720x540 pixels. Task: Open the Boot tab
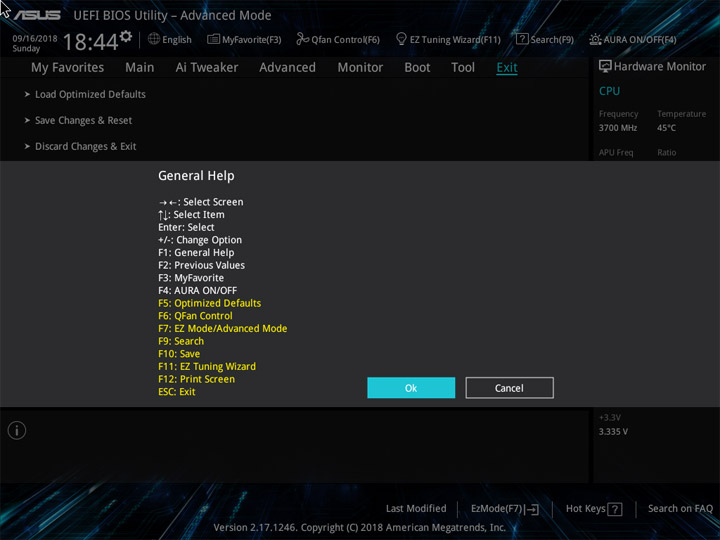point(417,68)
